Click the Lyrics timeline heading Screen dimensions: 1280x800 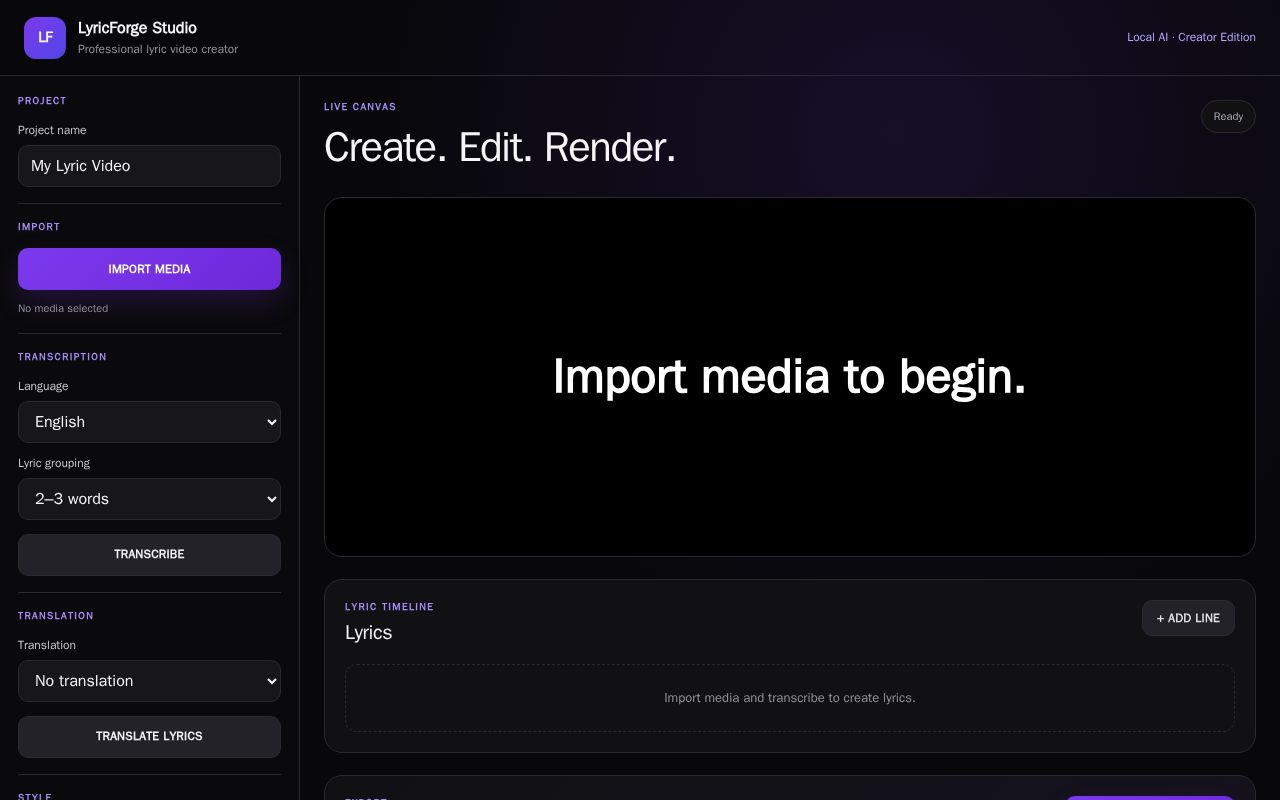pyautogui.click(x=368, y=633)
